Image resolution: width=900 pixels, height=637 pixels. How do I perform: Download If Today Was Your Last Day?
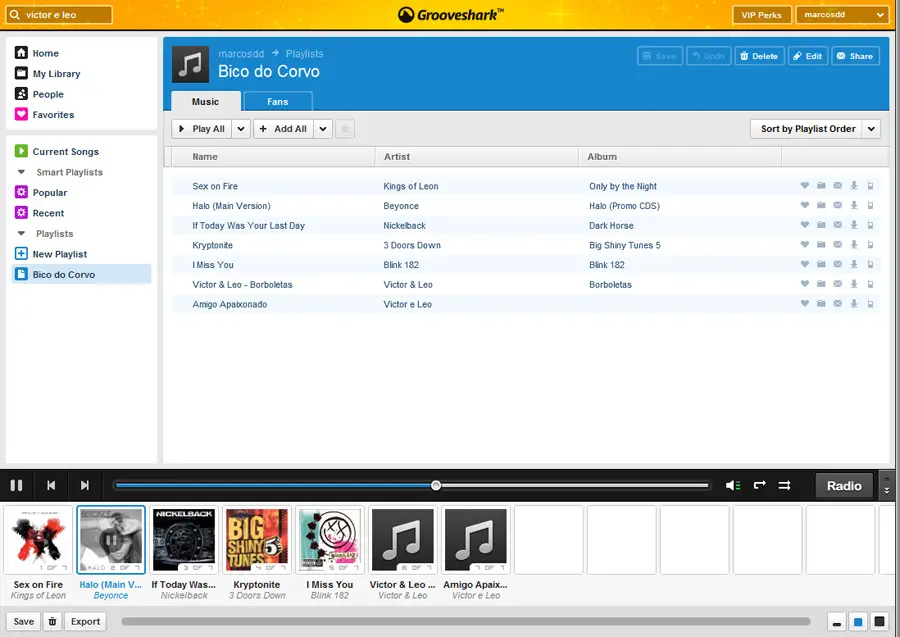point(854,225)
